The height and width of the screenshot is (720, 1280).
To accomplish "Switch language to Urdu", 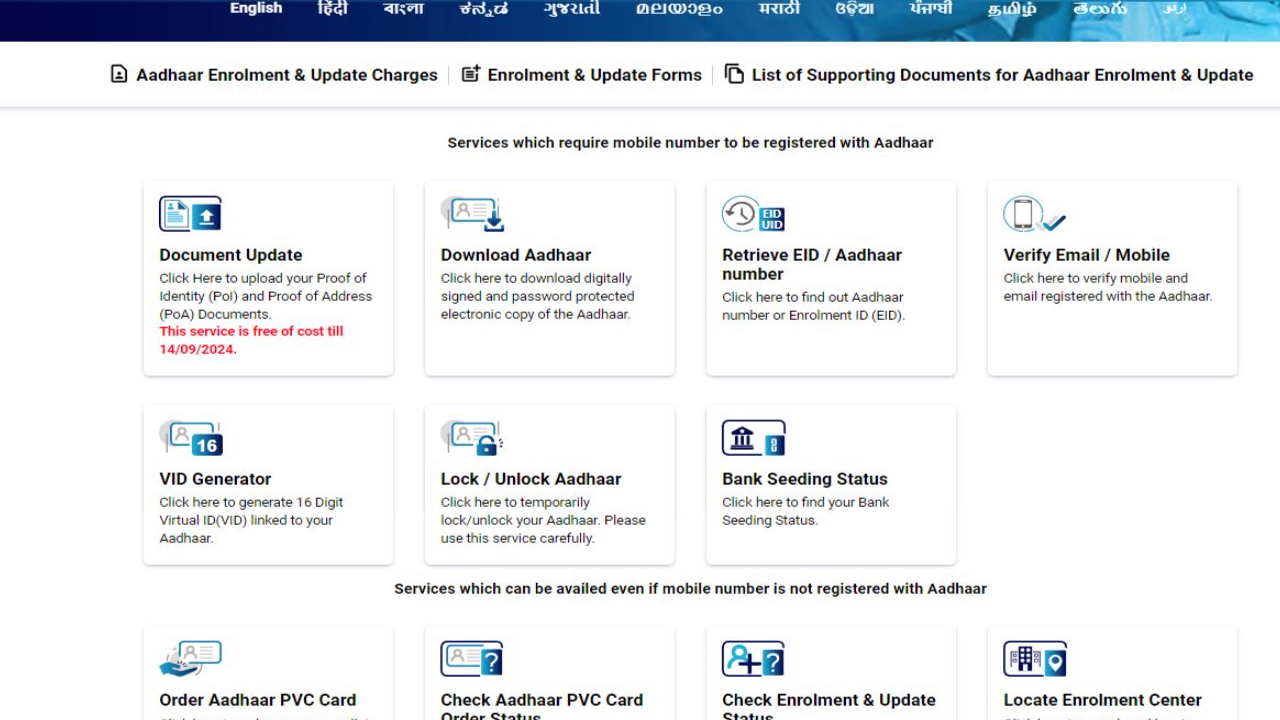I will 1175,8.
